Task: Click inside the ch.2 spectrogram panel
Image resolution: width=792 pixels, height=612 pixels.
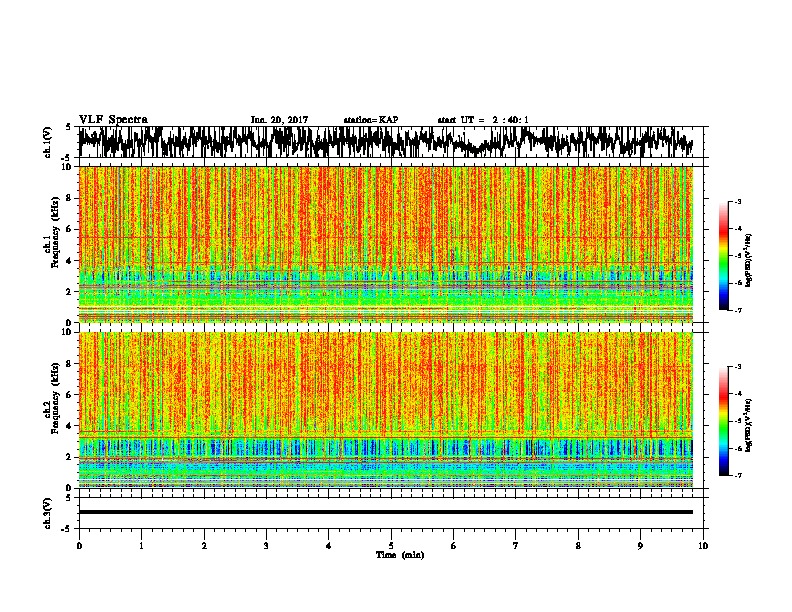Action: 386,410
